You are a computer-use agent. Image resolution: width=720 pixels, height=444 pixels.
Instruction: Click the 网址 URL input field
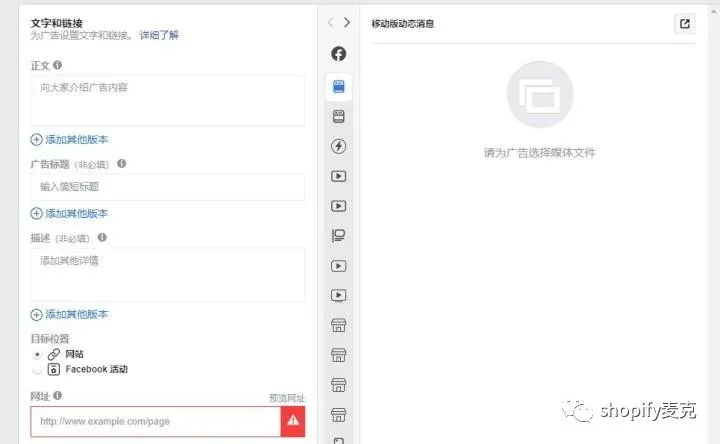pos(156,421)
